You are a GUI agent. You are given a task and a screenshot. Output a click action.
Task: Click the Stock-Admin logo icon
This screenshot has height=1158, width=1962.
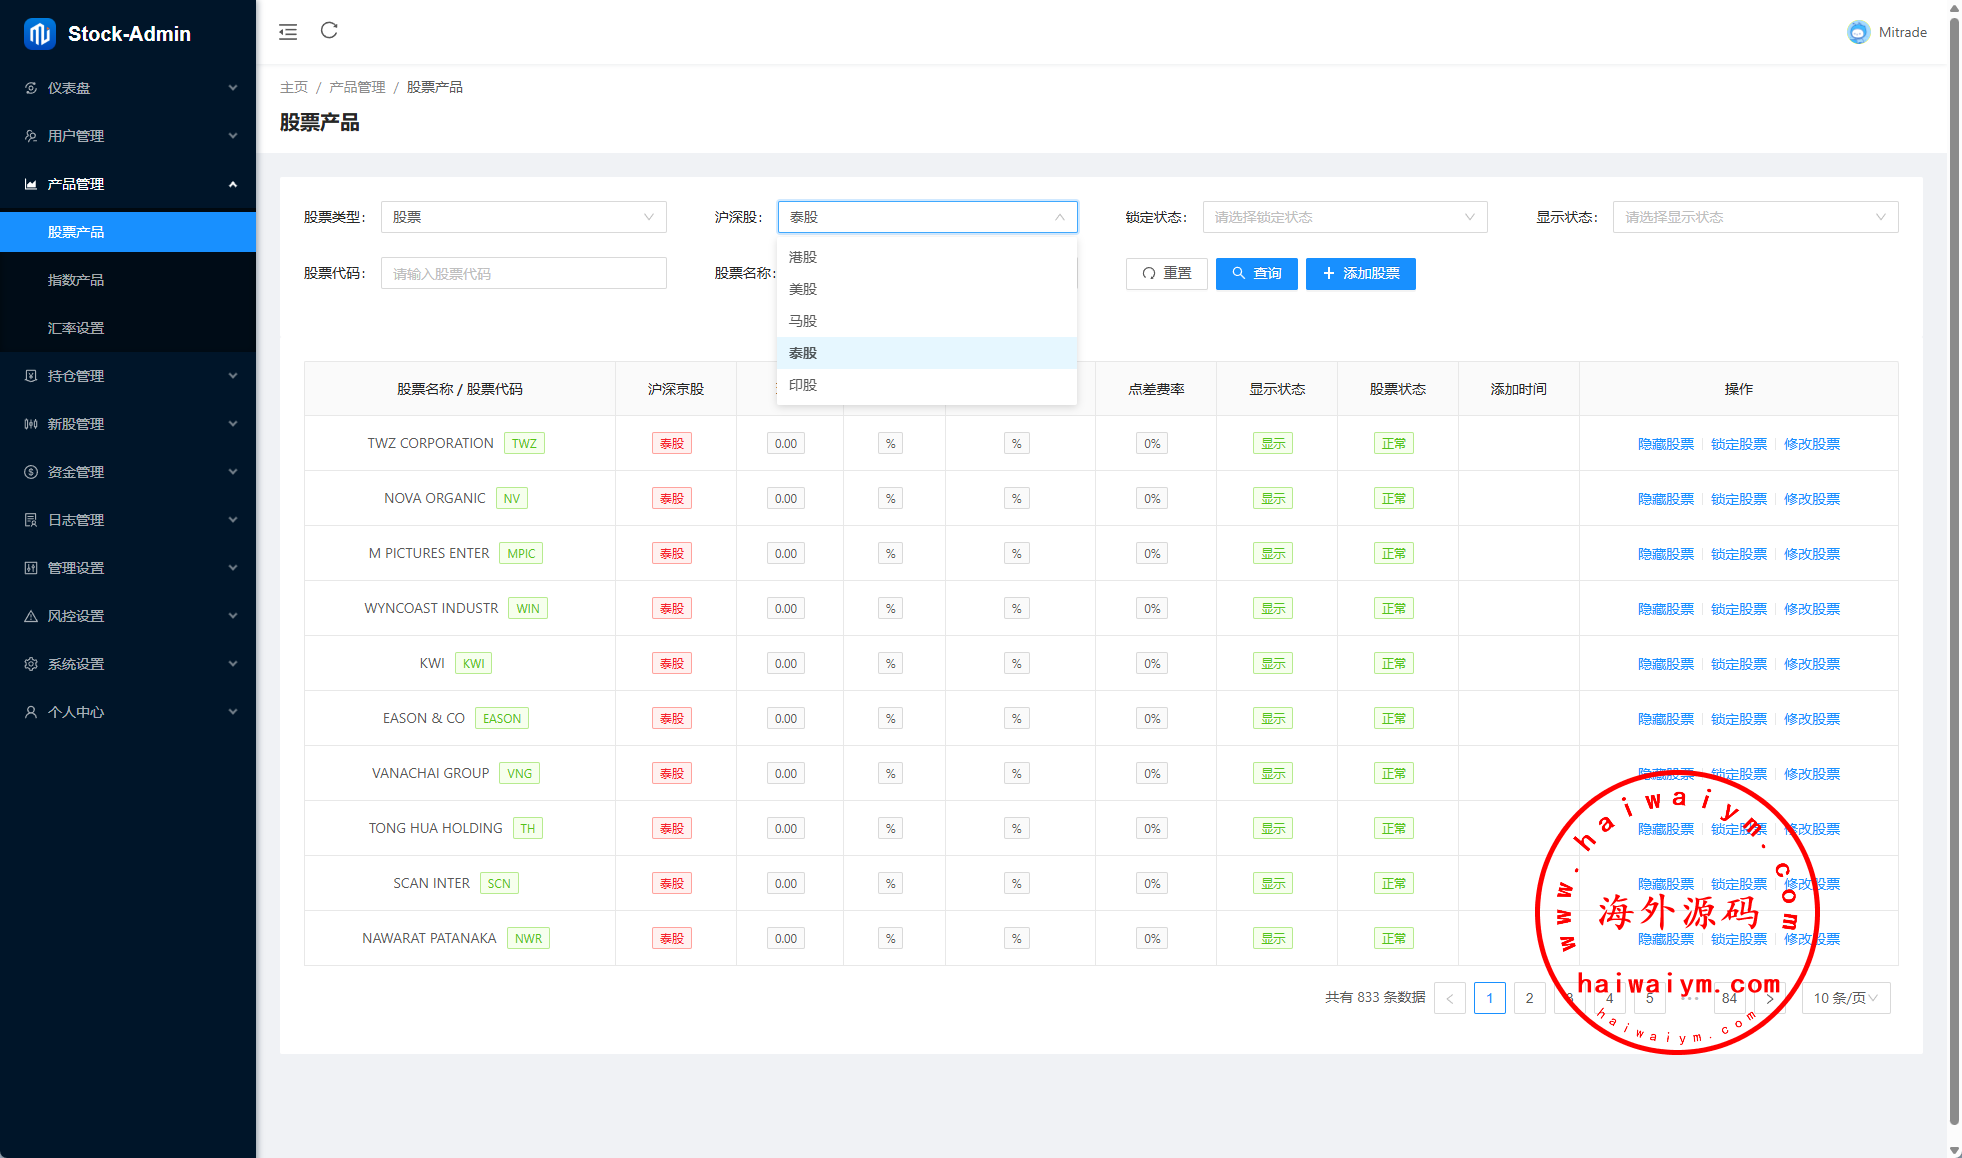[x=40, y=34]
